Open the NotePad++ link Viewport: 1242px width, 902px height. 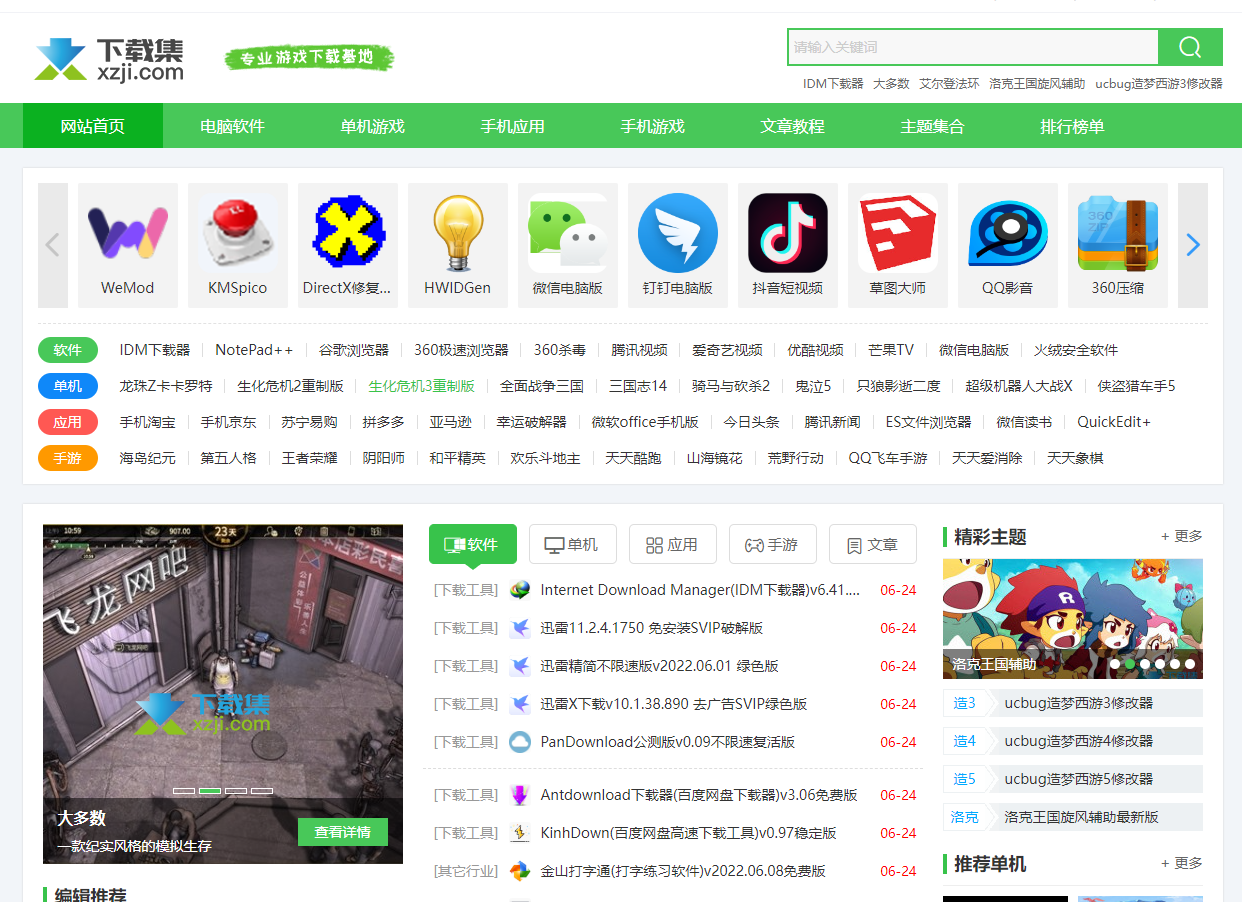coord(254,350)
